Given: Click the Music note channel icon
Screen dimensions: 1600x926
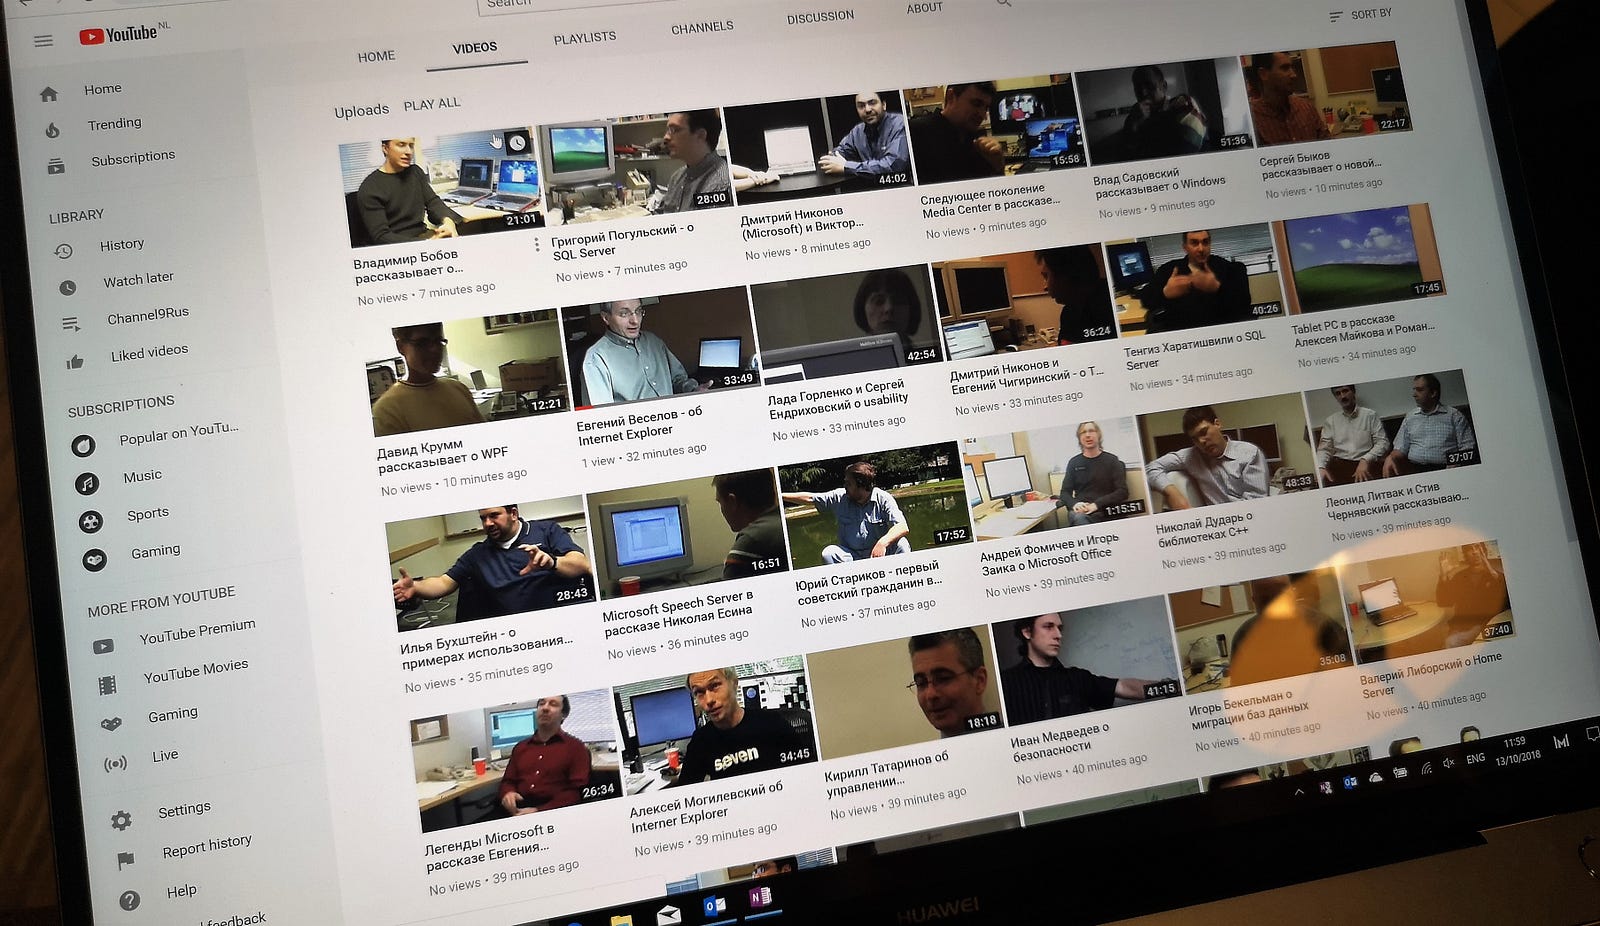Looking at the screenshot, I should pos(87,484).
